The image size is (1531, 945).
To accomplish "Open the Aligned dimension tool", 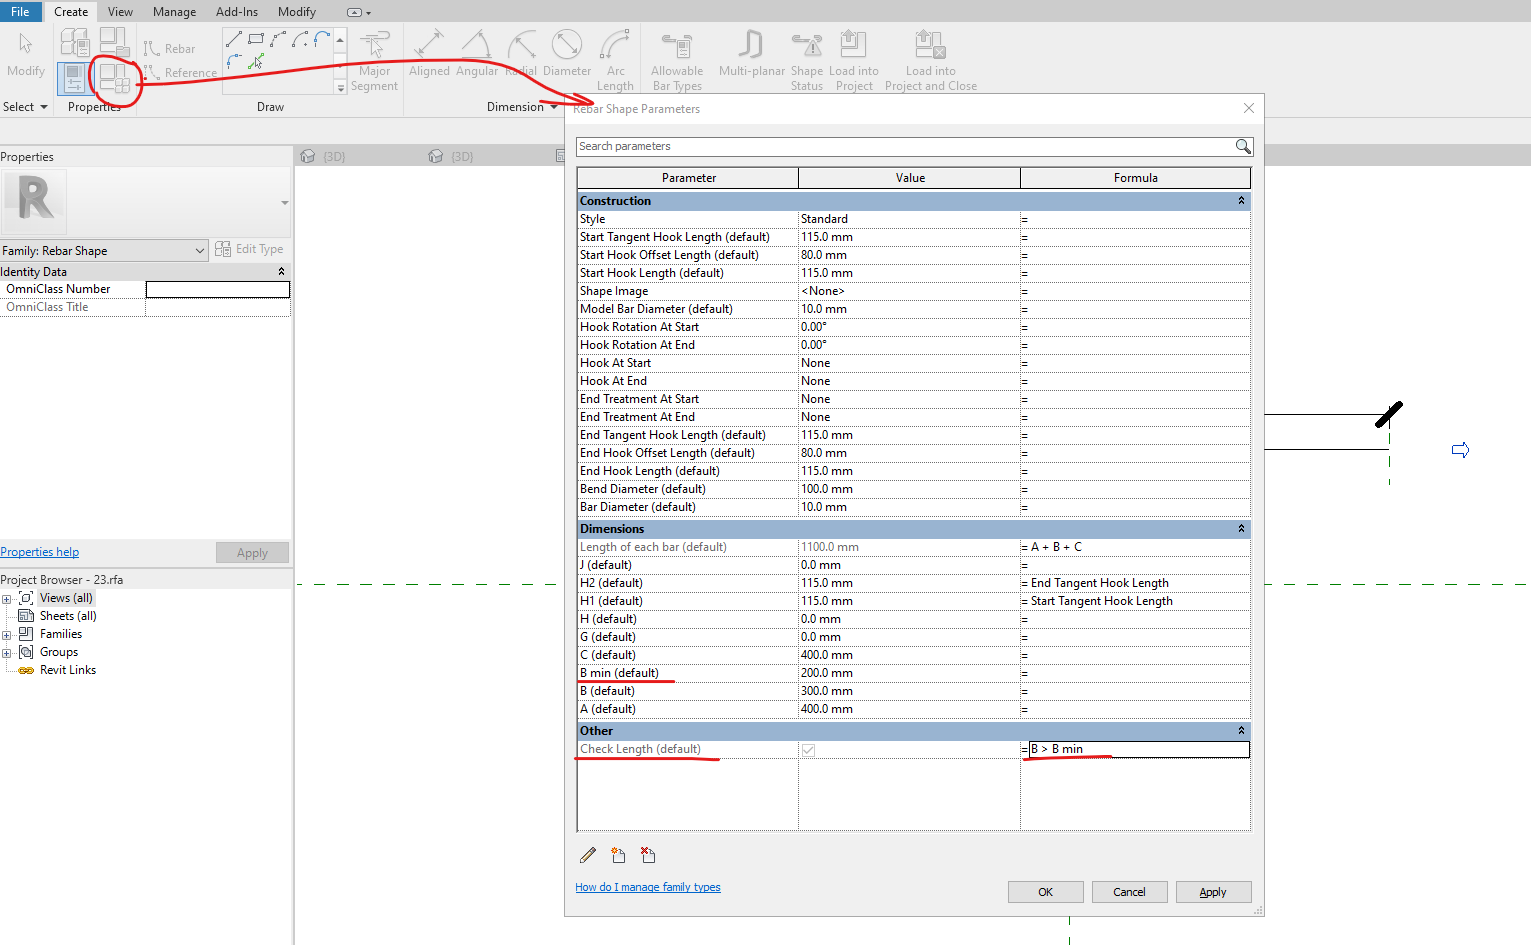I will tap(429, 55).
